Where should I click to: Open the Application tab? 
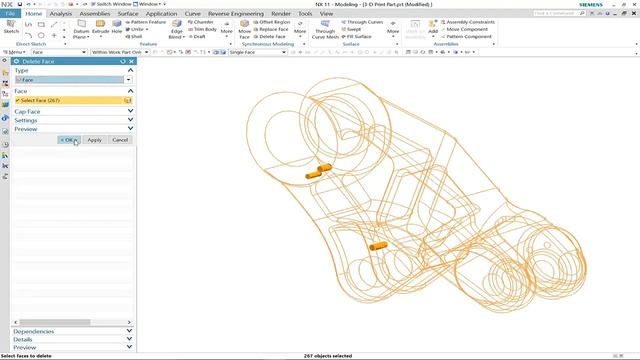click(x=162, y=13)
